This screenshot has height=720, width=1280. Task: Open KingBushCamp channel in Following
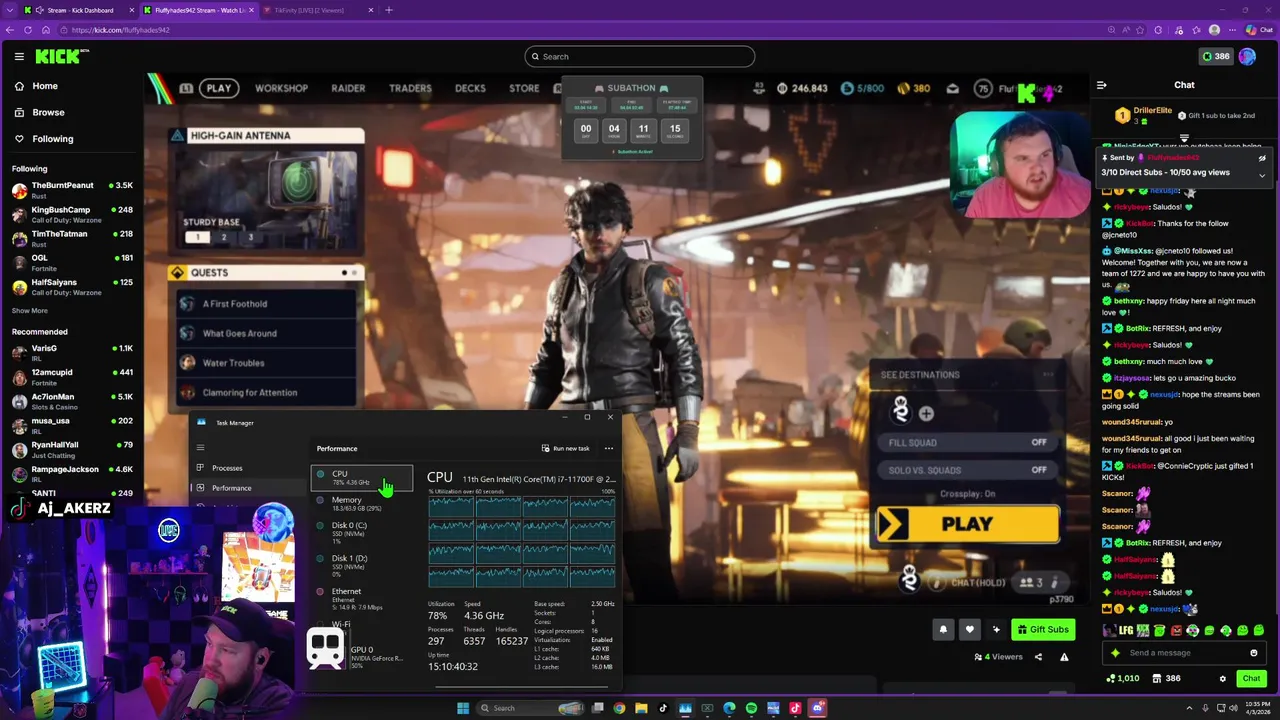[x=72, y=214]
